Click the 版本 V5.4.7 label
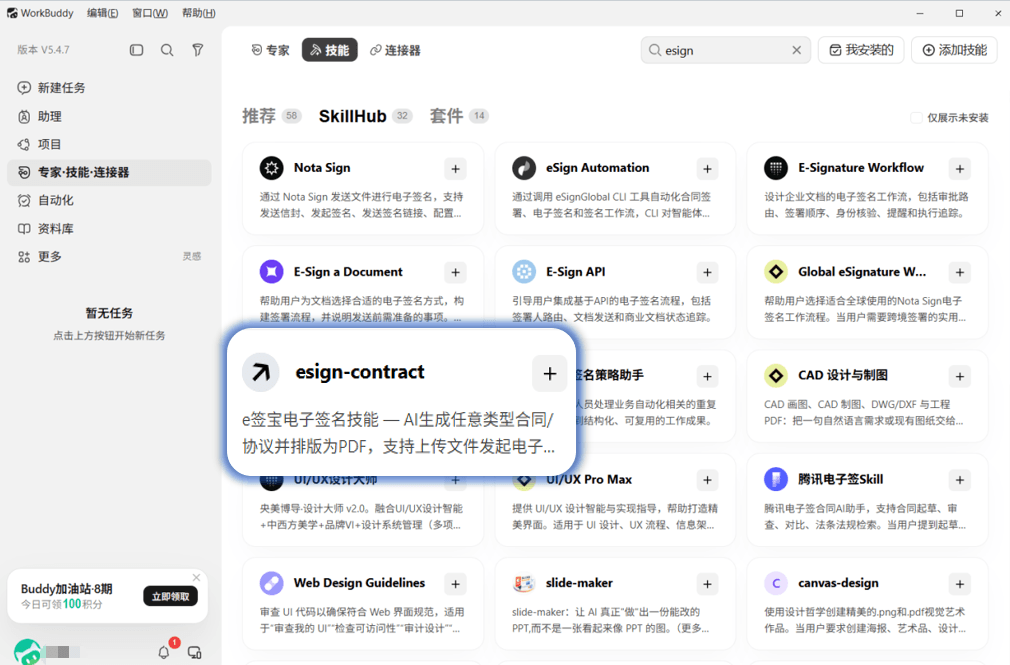The width and height of the screenshot is (1010, 665). pyautogui.click(x=43, y=50)
